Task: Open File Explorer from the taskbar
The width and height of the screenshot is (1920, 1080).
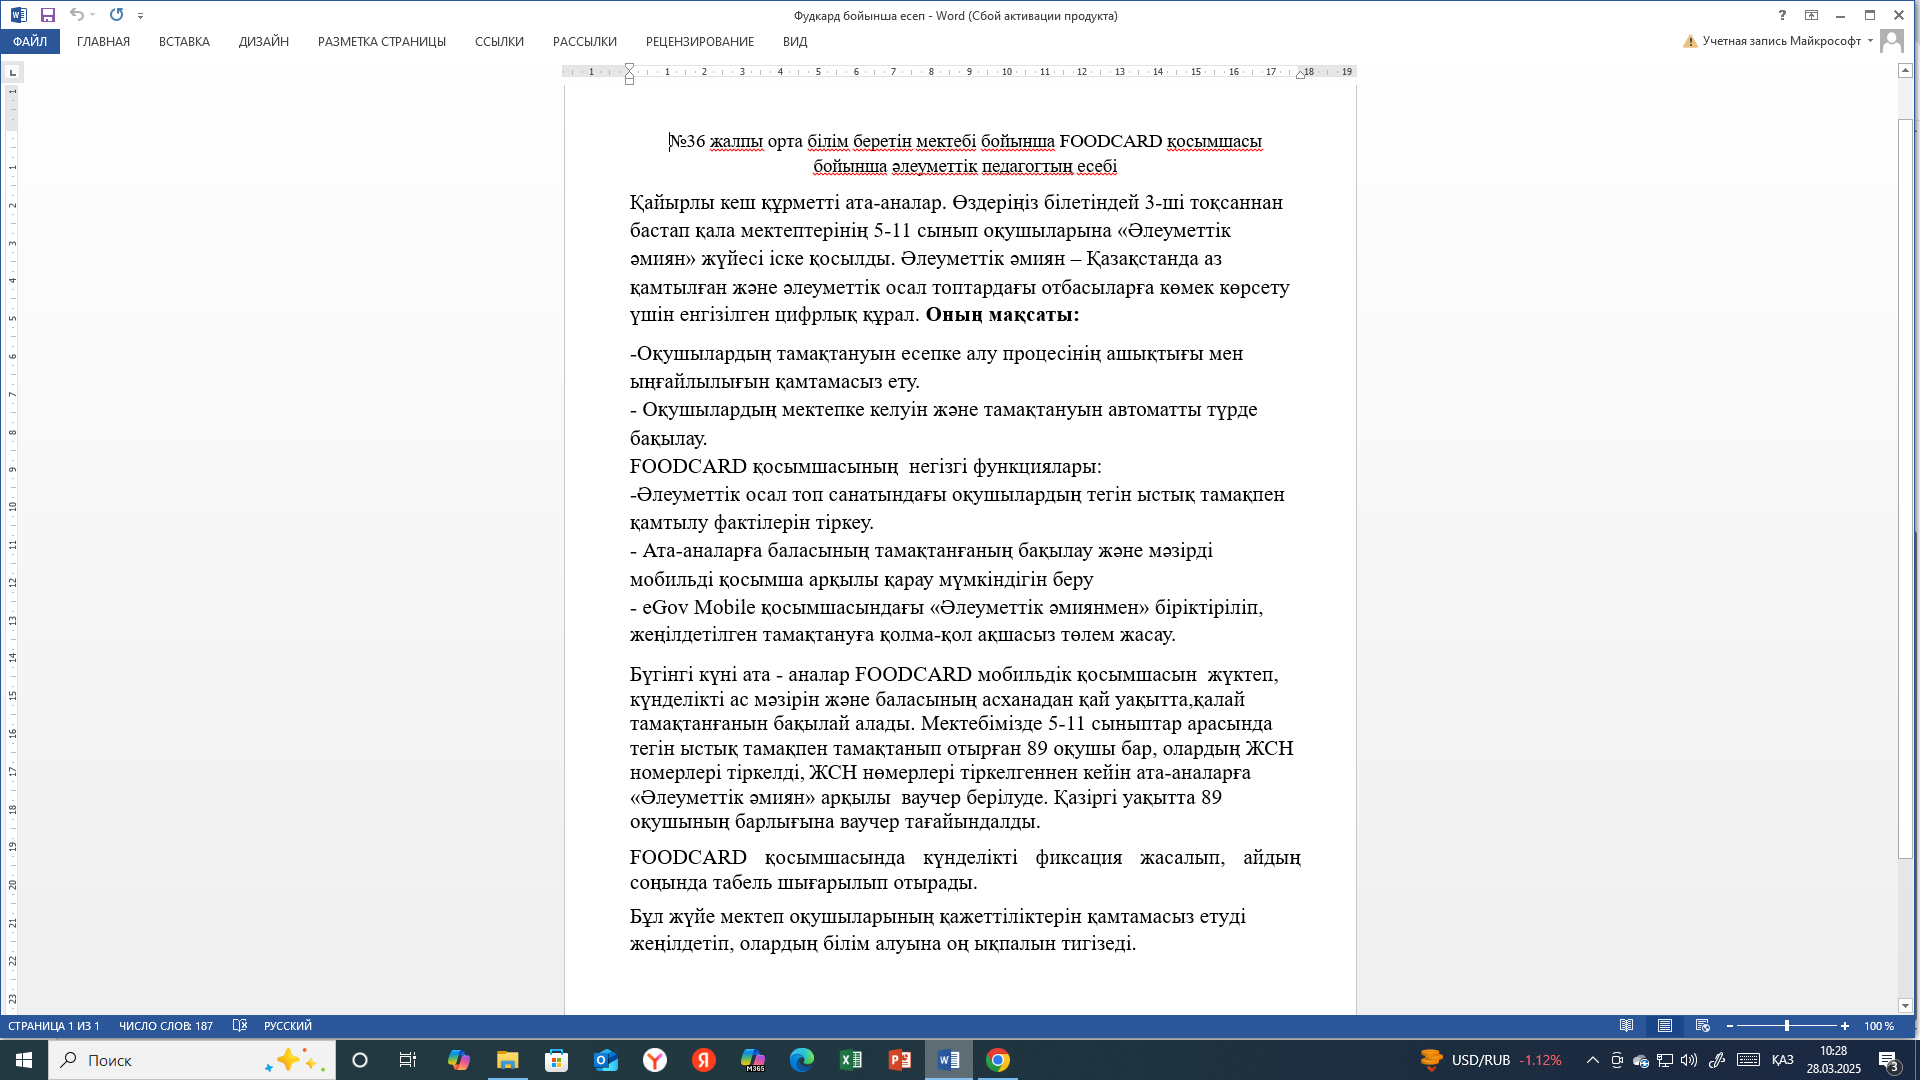Action: point(508,1060)
